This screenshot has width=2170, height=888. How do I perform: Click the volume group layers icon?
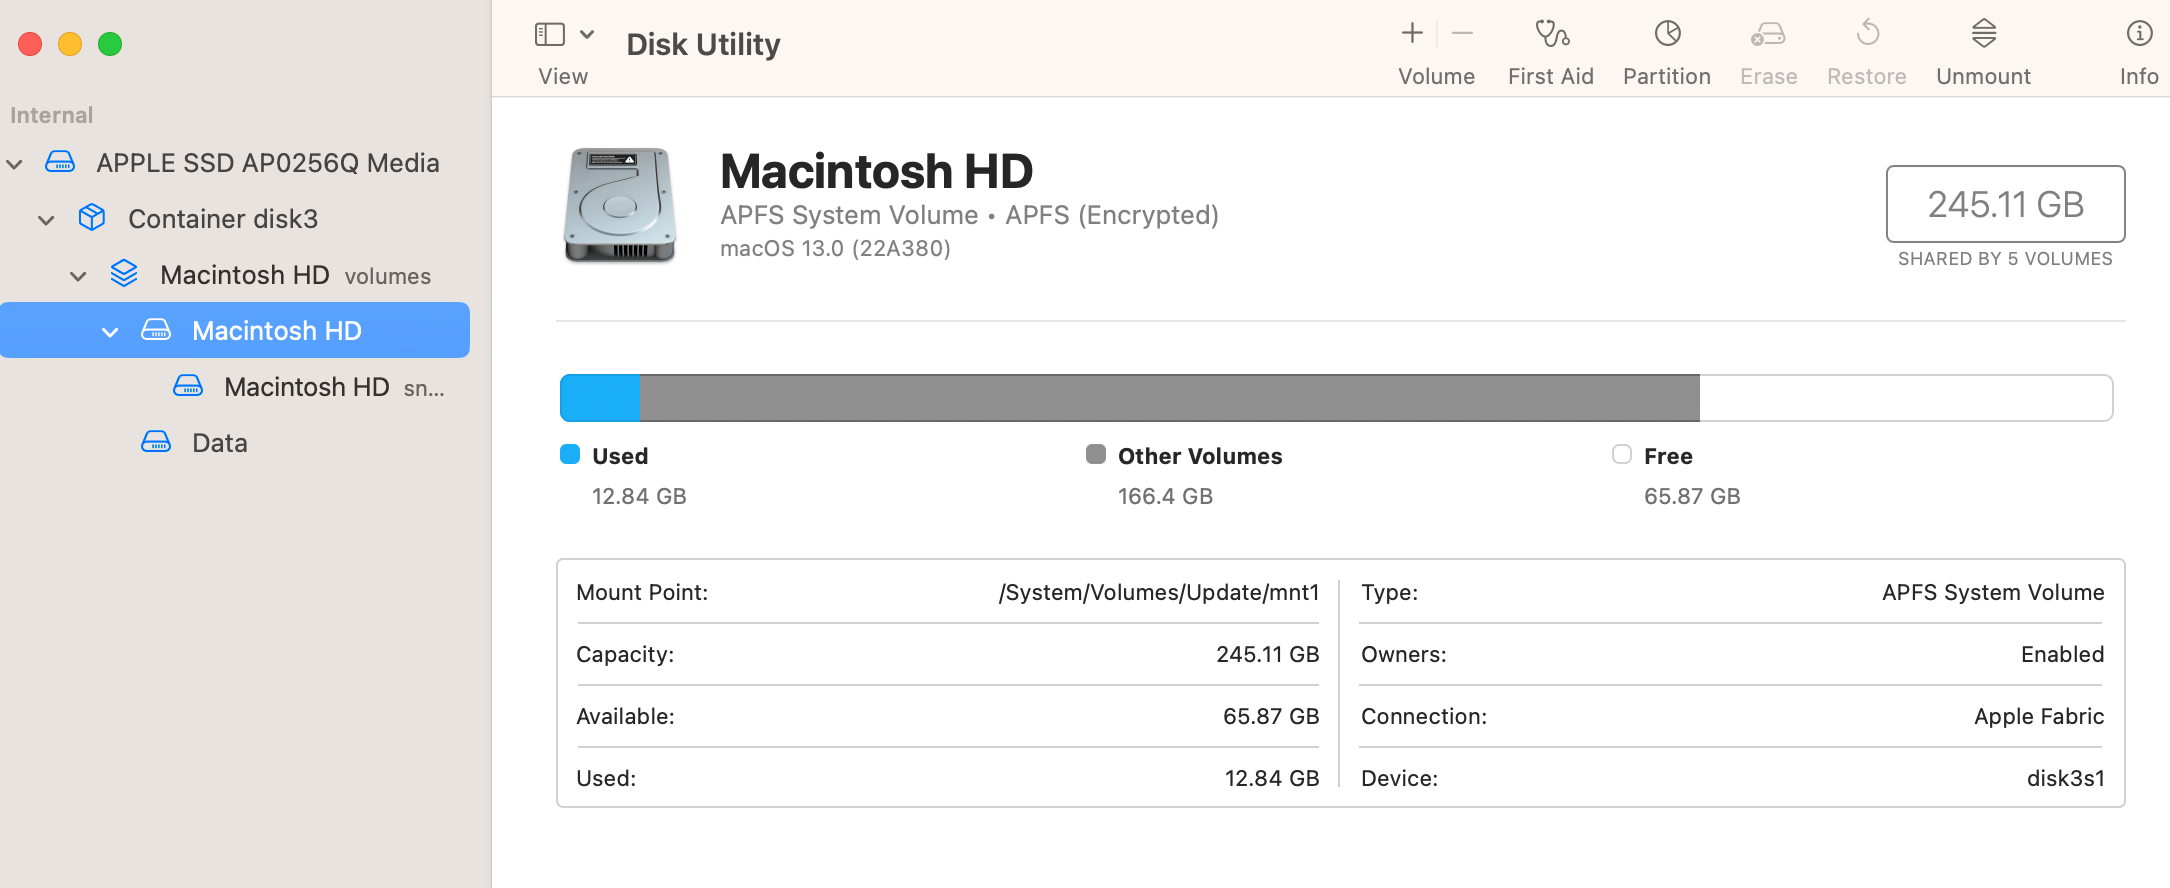pyautogui.click(x=124, y=273)
